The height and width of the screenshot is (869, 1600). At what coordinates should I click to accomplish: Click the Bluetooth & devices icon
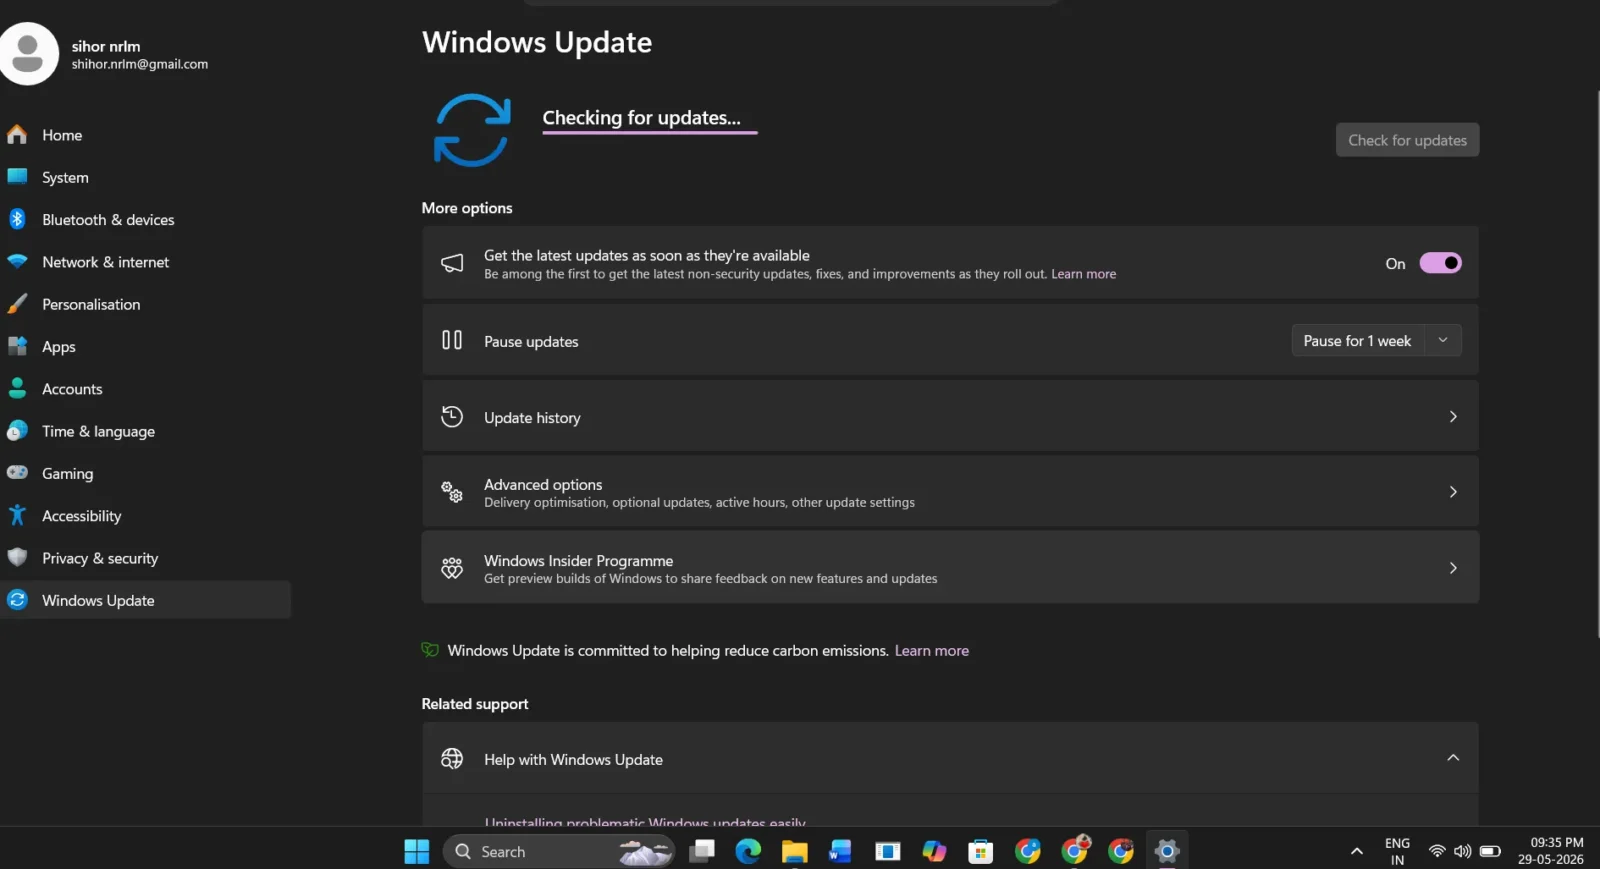click(17, 219)
